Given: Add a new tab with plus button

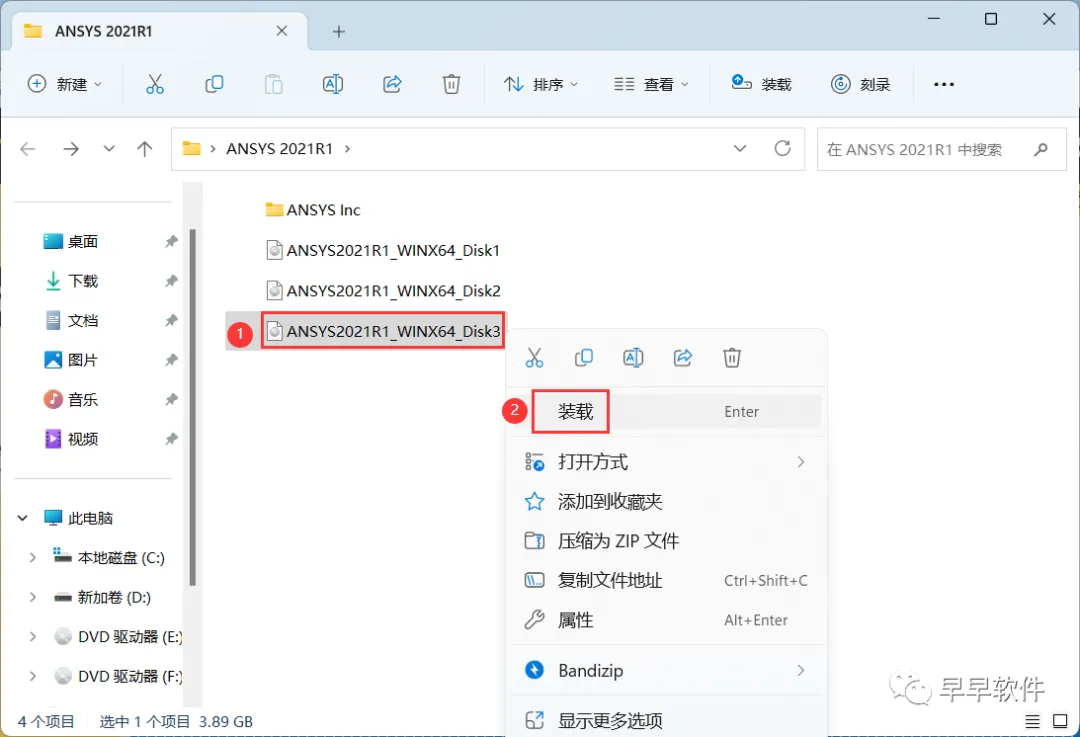Looking at the screenshot, I should [x=338, y=32].
